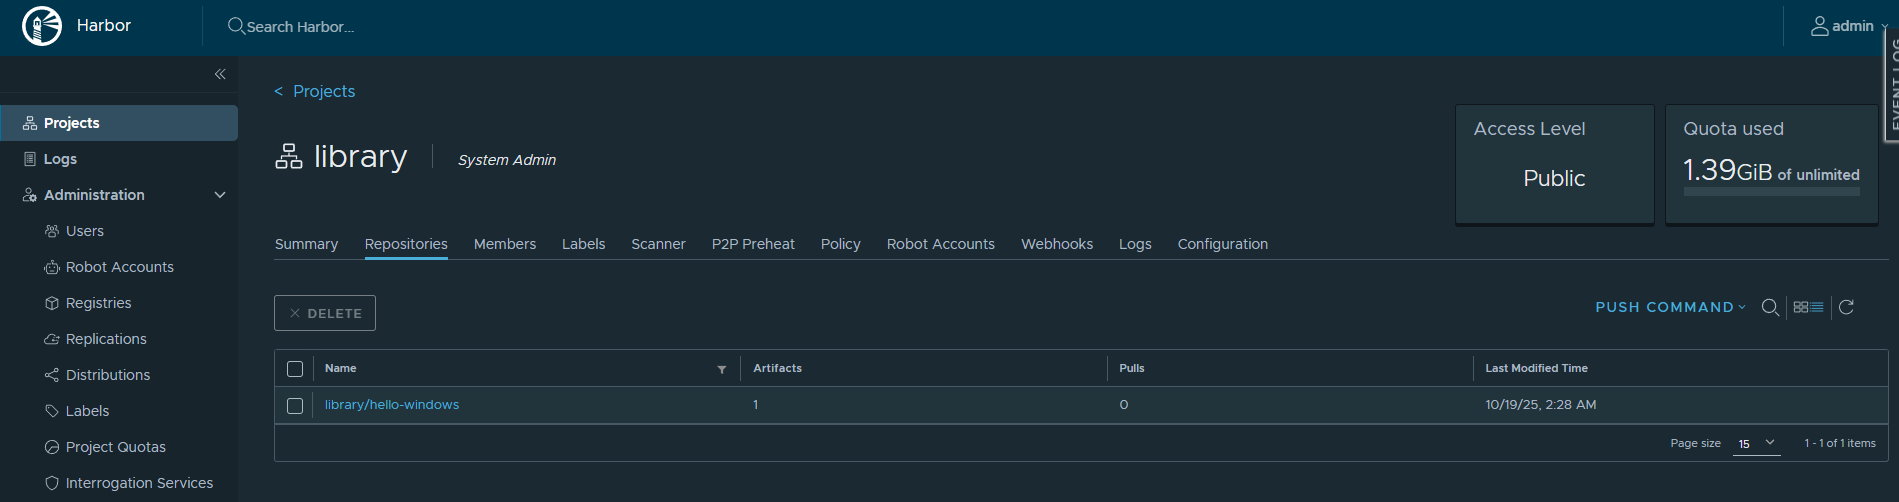Switch the card/list view toggle icon

[x=1808, y=307]
